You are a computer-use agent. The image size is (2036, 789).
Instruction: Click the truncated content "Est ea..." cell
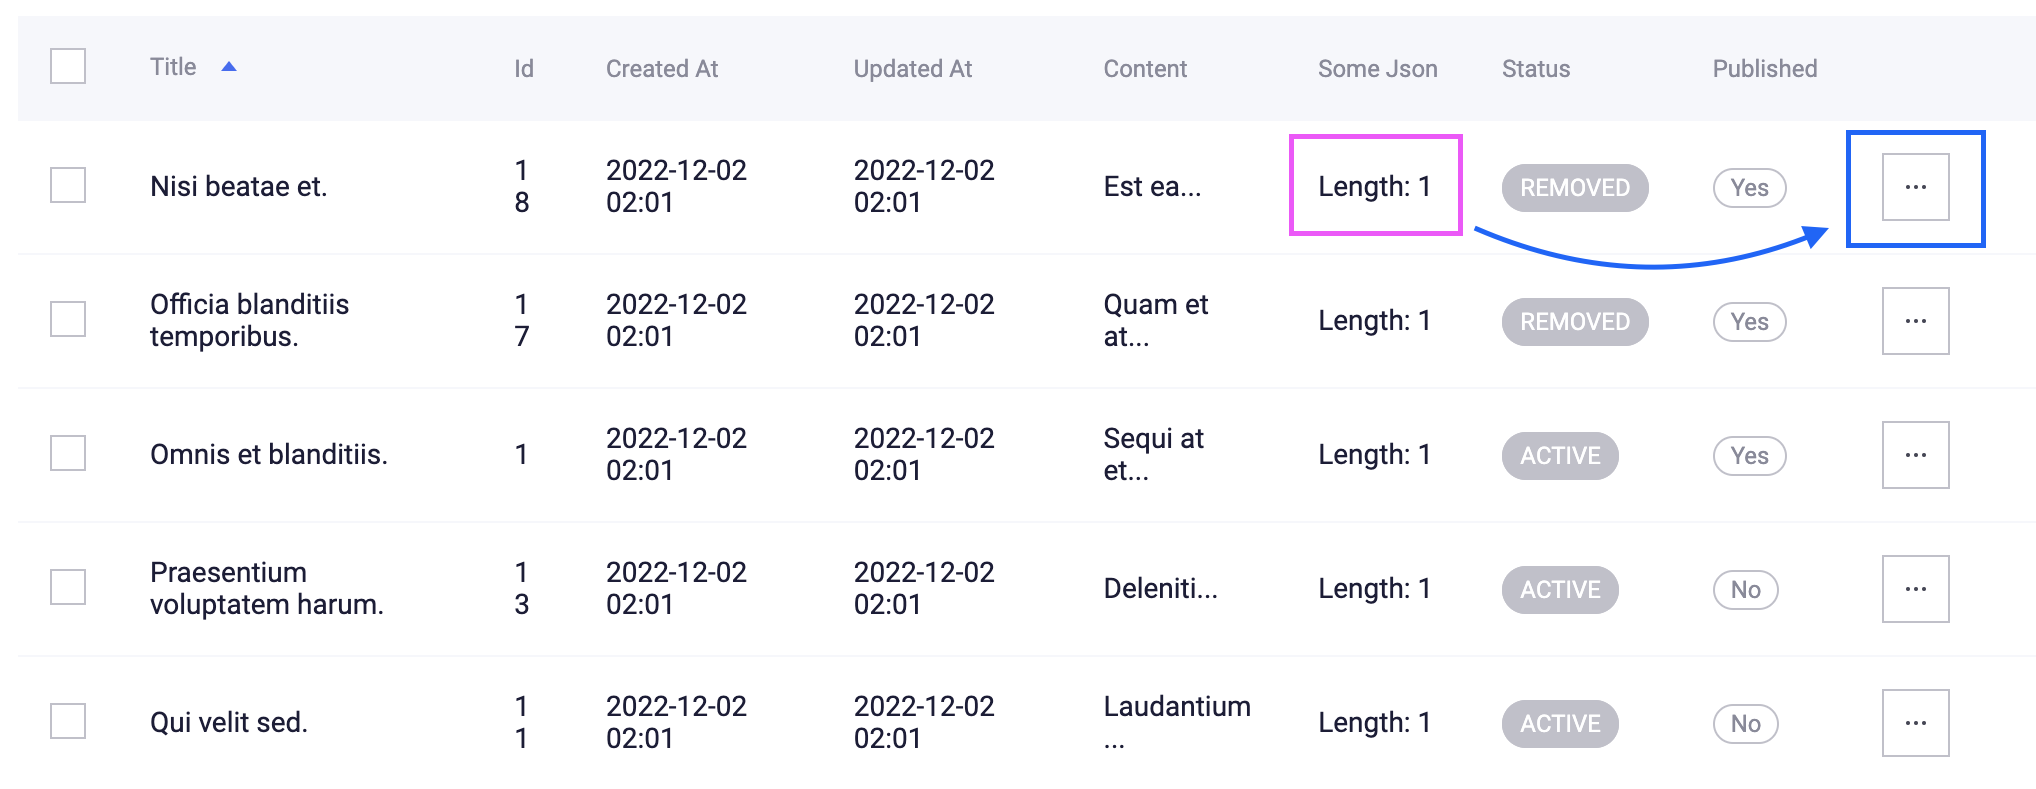[x=1152, y=186]
